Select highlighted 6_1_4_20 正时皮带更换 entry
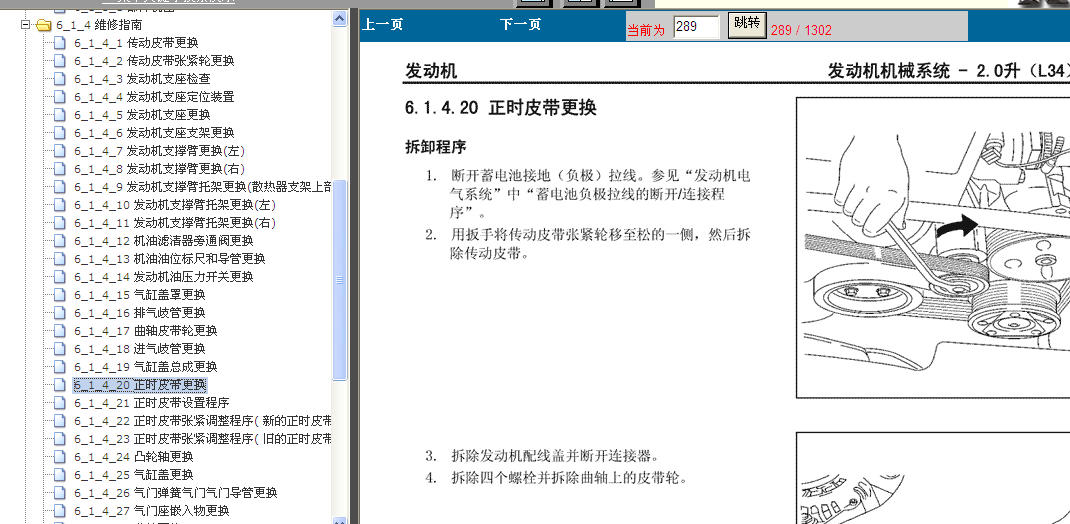The image size is (1070, 524). click(x=140, y=385)
